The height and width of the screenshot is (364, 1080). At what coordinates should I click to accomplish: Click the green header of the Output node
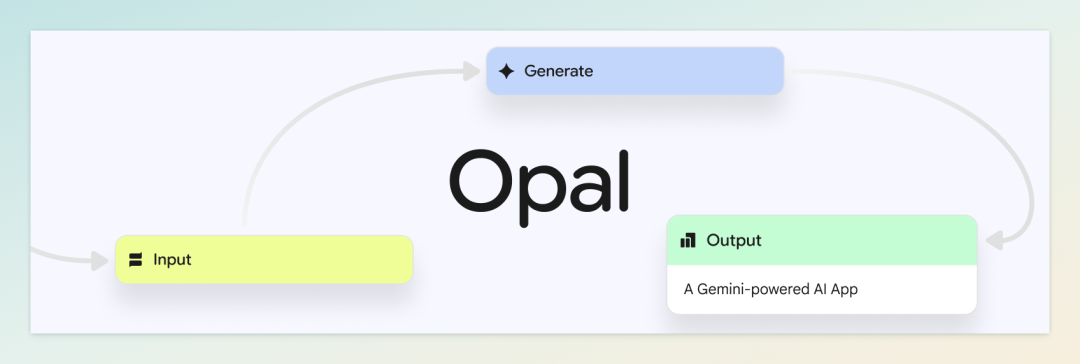click(x=822, y=240)
